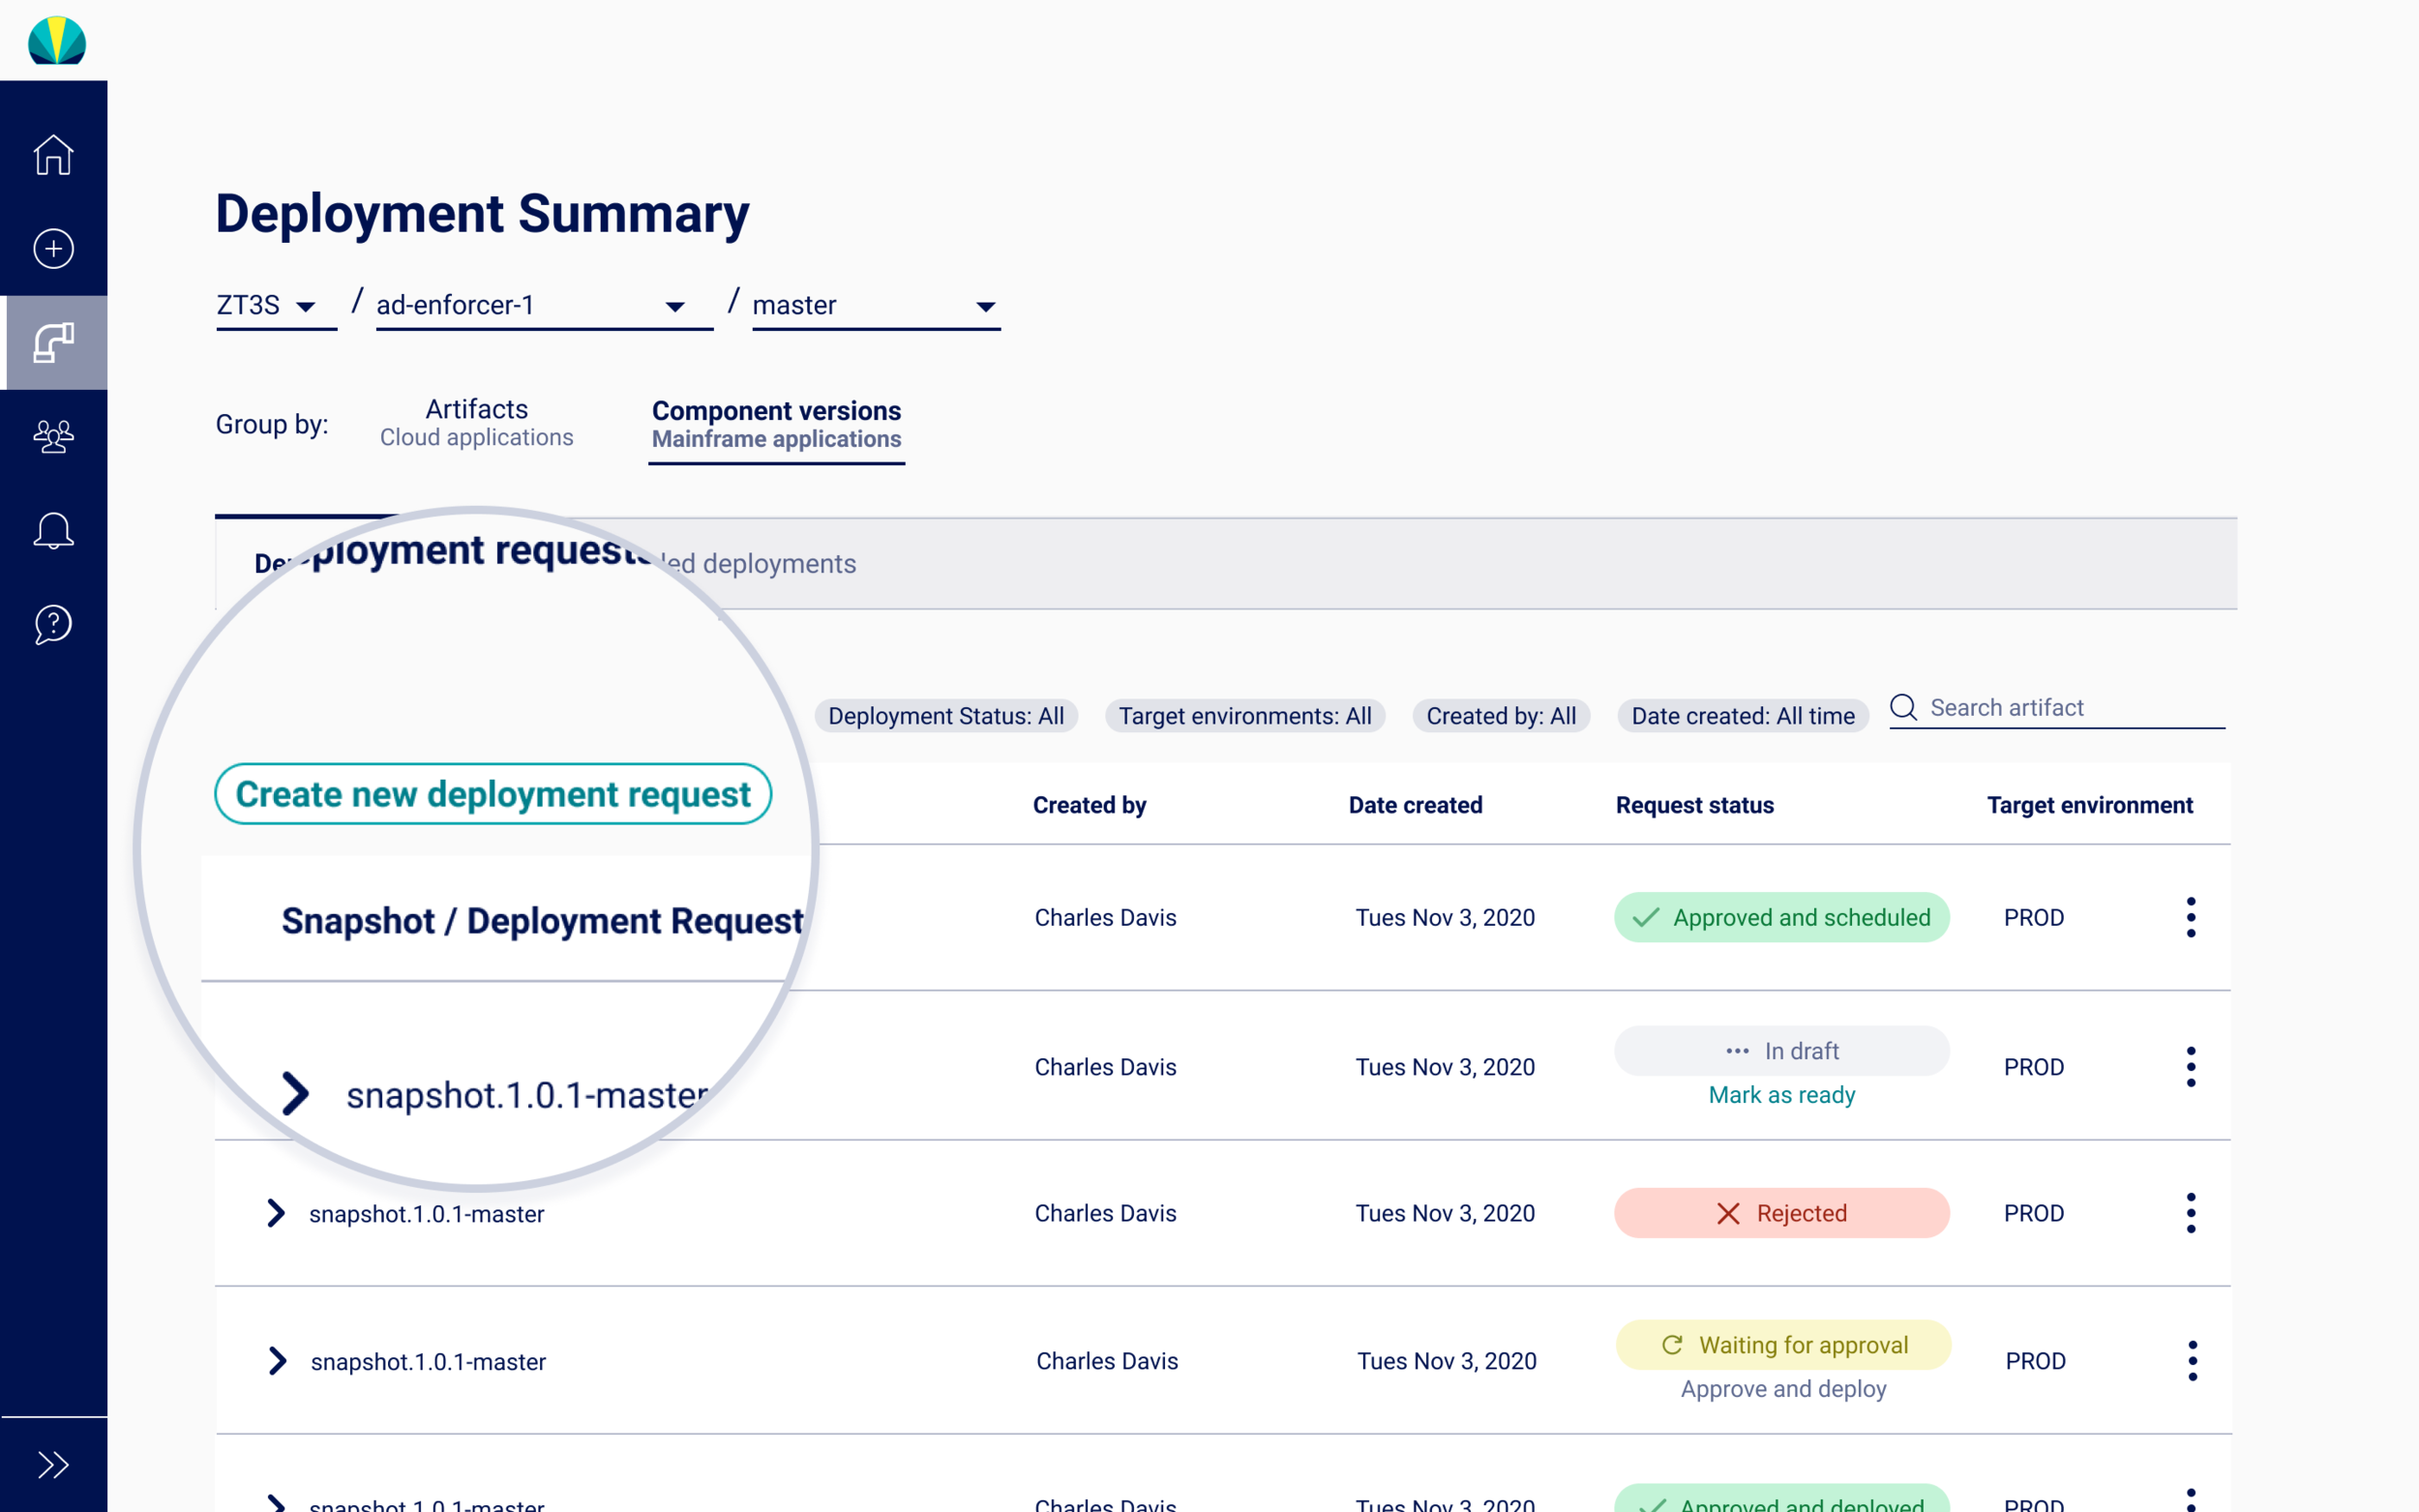The image size is (2419, 1512).
Task: Click Create new deployment request button
Action: tap(493, 794)
